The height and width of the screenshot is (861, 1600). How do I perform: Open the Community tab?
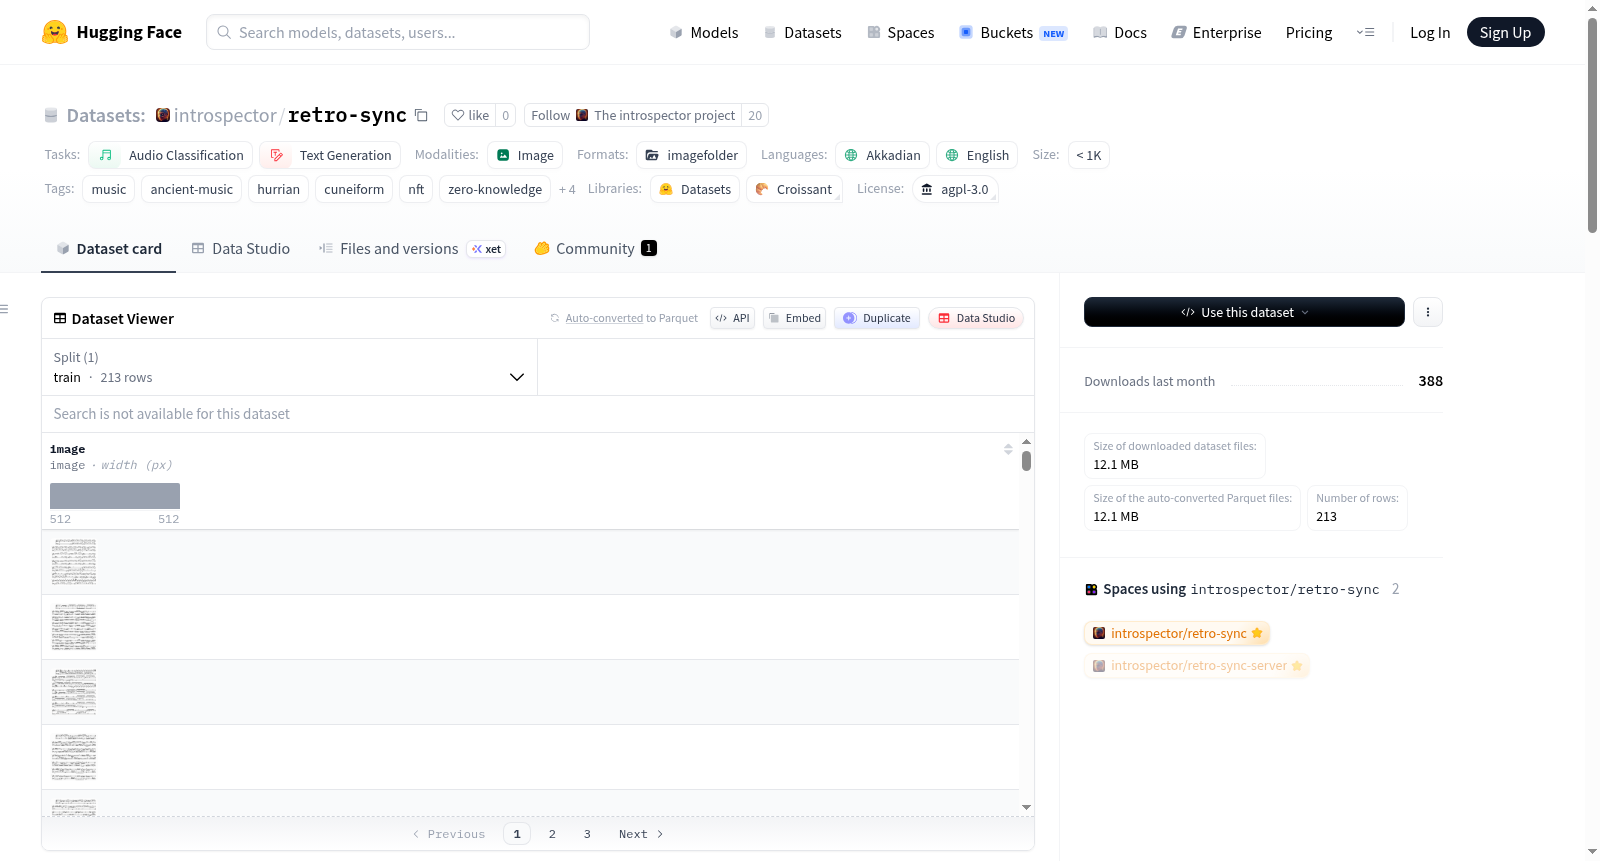(x=595, y=248)
